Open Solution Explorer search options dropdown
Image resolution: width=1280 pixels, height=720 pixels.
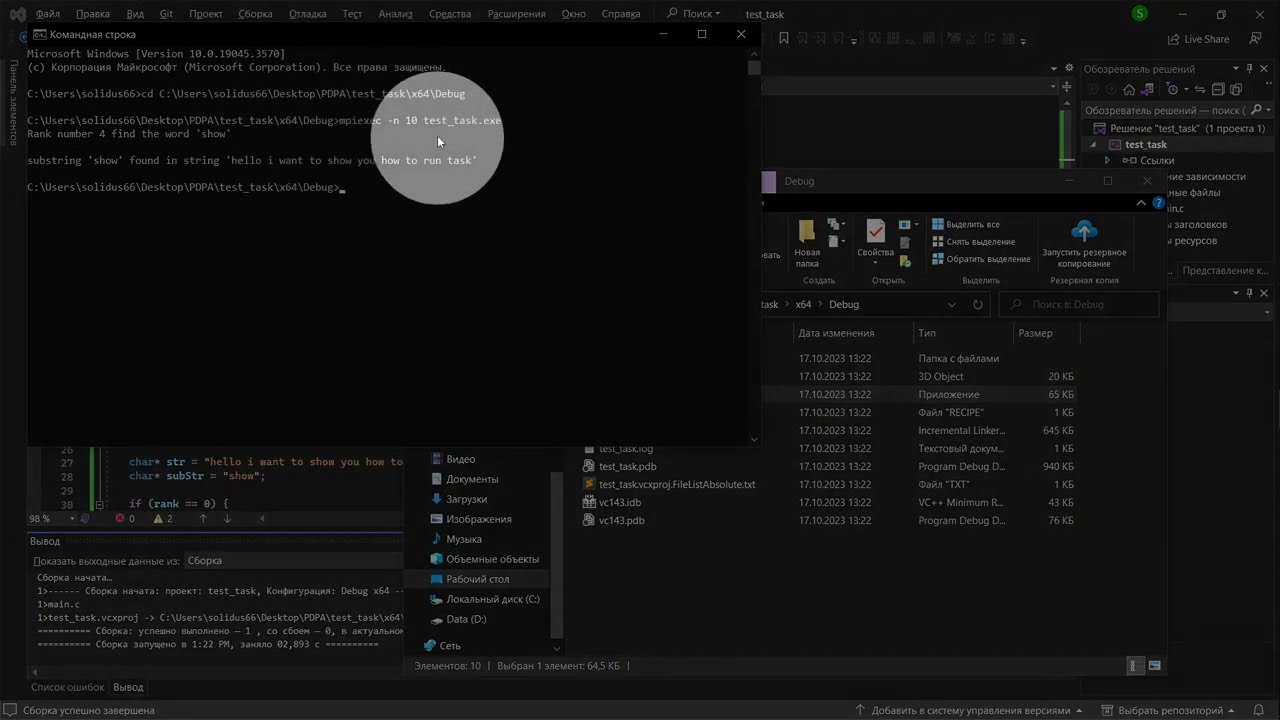[1269, 110]
